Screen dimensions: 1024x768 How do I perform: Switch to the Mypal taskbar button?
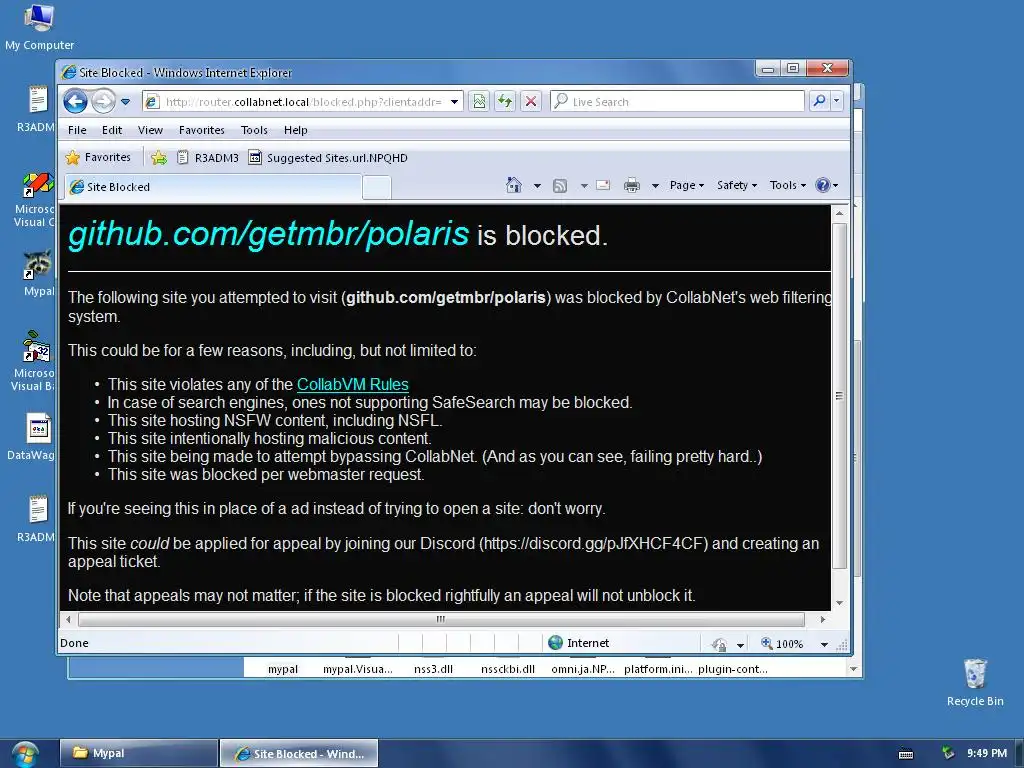(138, 753)
